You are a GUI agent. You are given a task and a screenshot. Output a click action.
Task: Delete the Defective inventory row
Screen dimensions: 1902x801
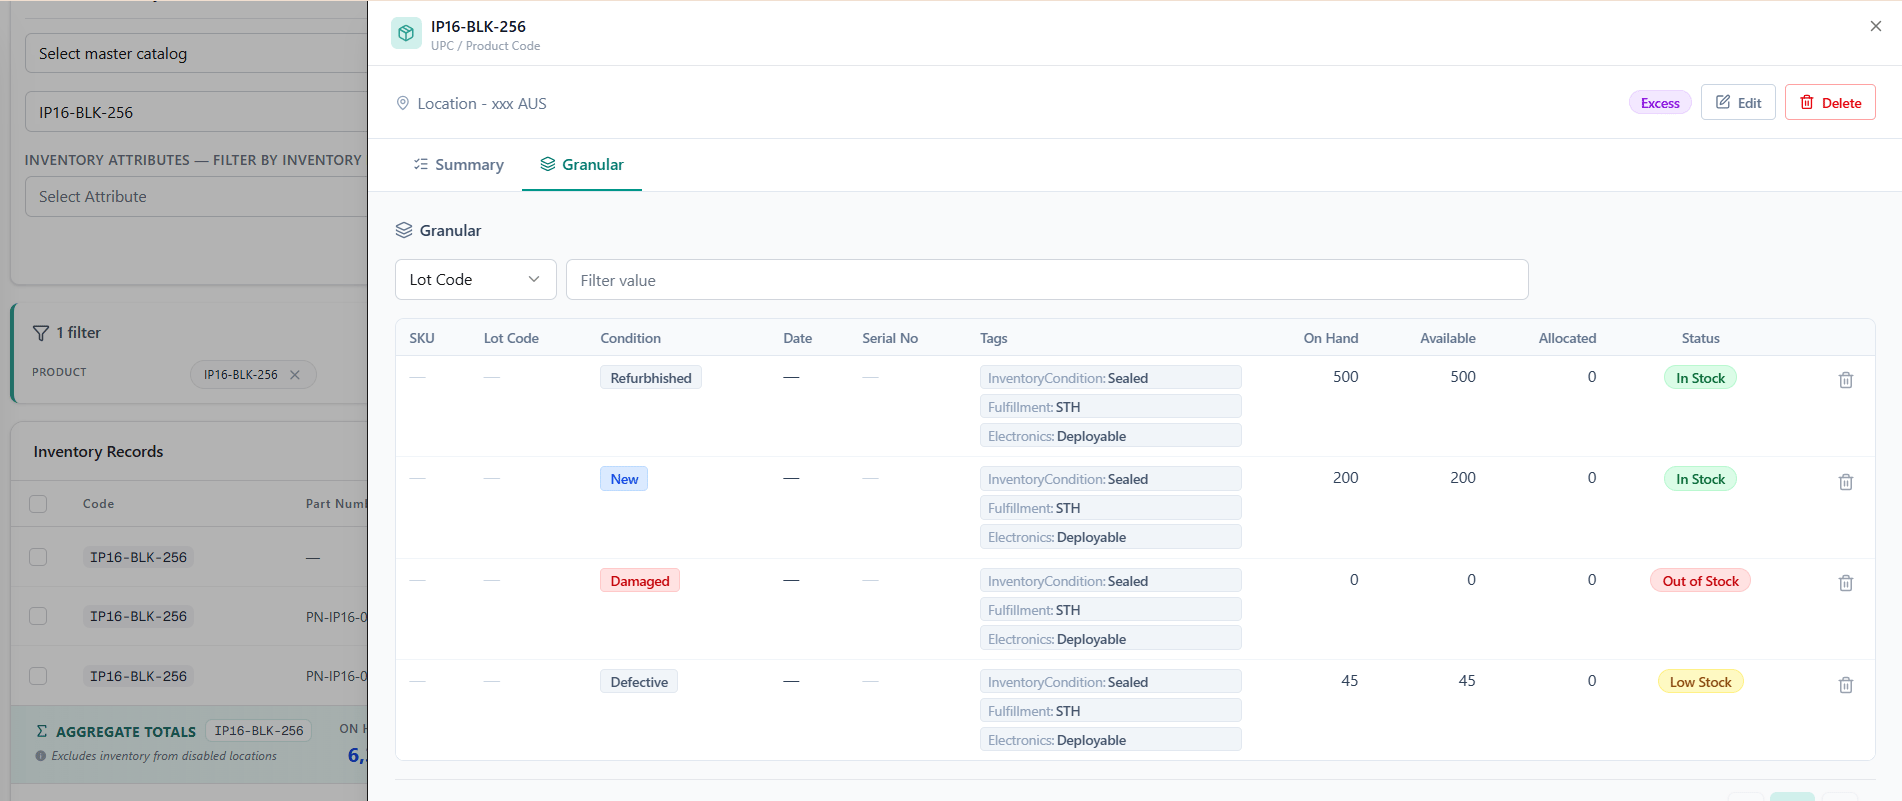point(1846,685)
